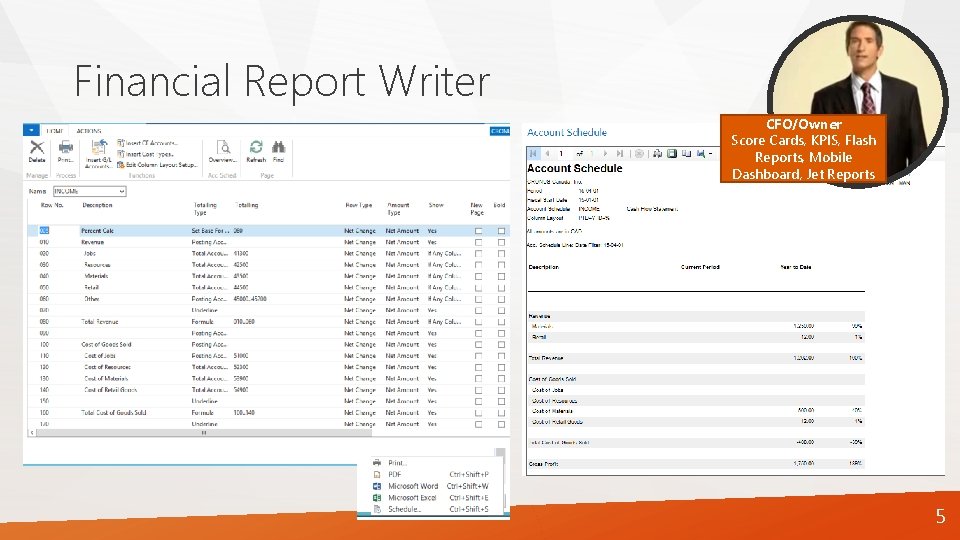Tick New Page checkbox for Cost of Goods Sold row
This screenshot has height=540, width=960.
pyautogui.click(x=478, y=345)
